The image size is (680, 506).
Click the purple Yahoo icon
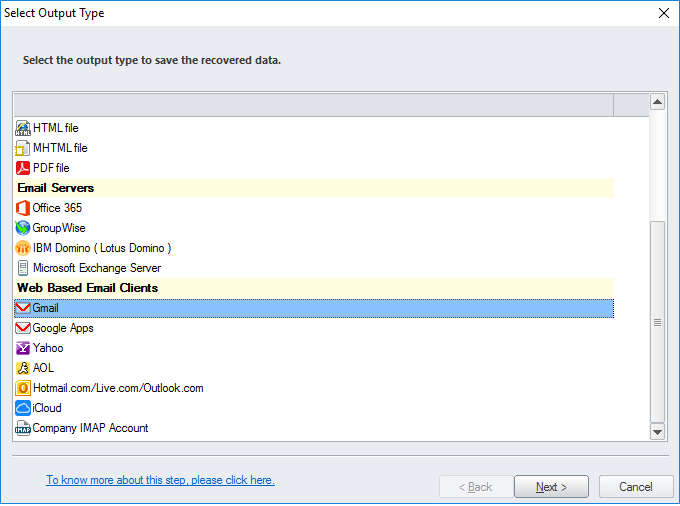pos(23,348)
